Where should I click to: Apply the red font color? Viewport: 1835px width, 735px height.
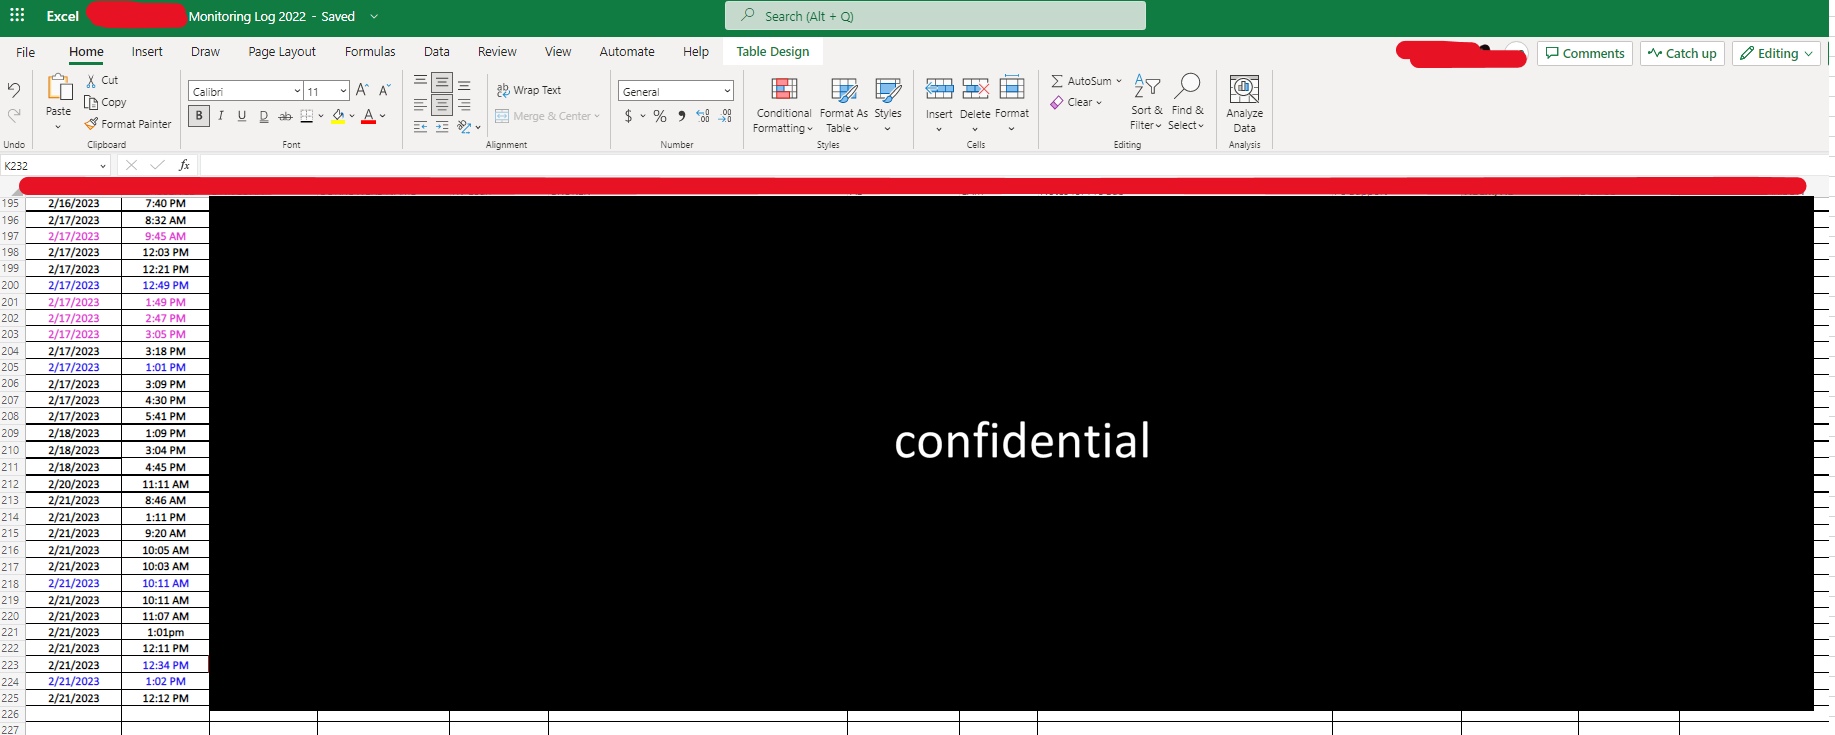pyautogui.click(x=369, y=116)
